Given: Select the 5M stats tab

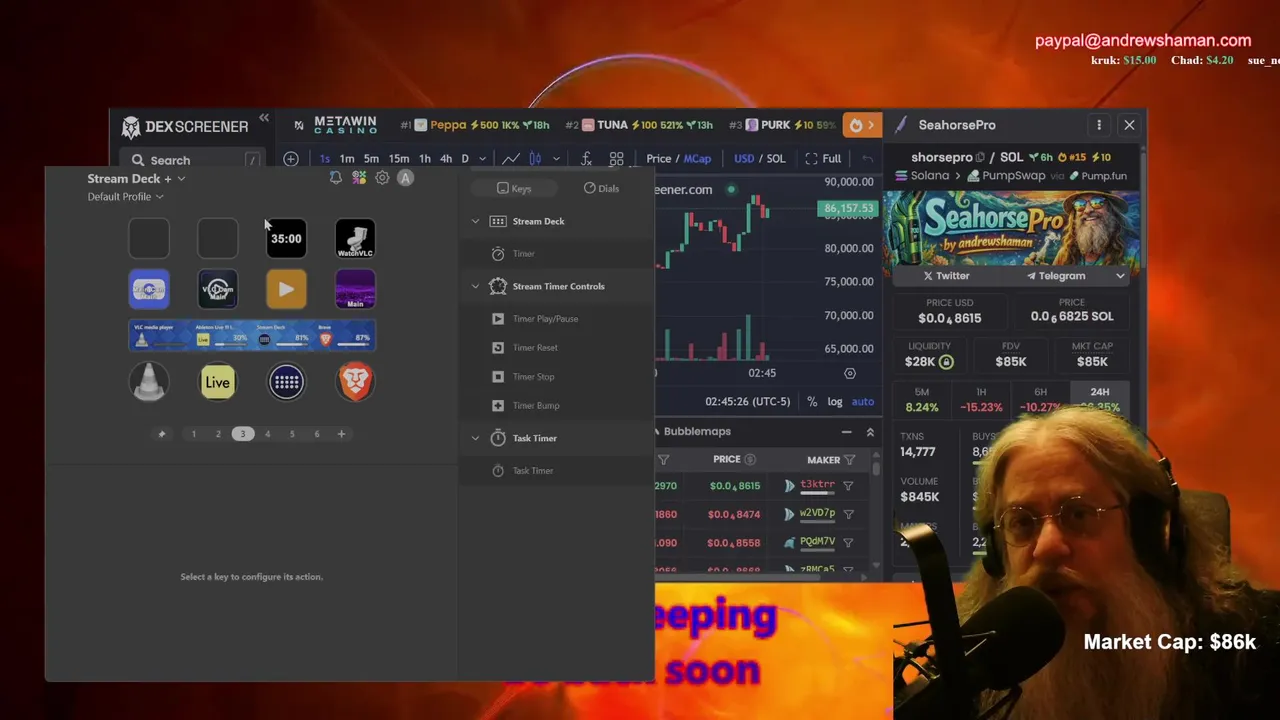Looking at the screenshot, I should tap(922, 399).
